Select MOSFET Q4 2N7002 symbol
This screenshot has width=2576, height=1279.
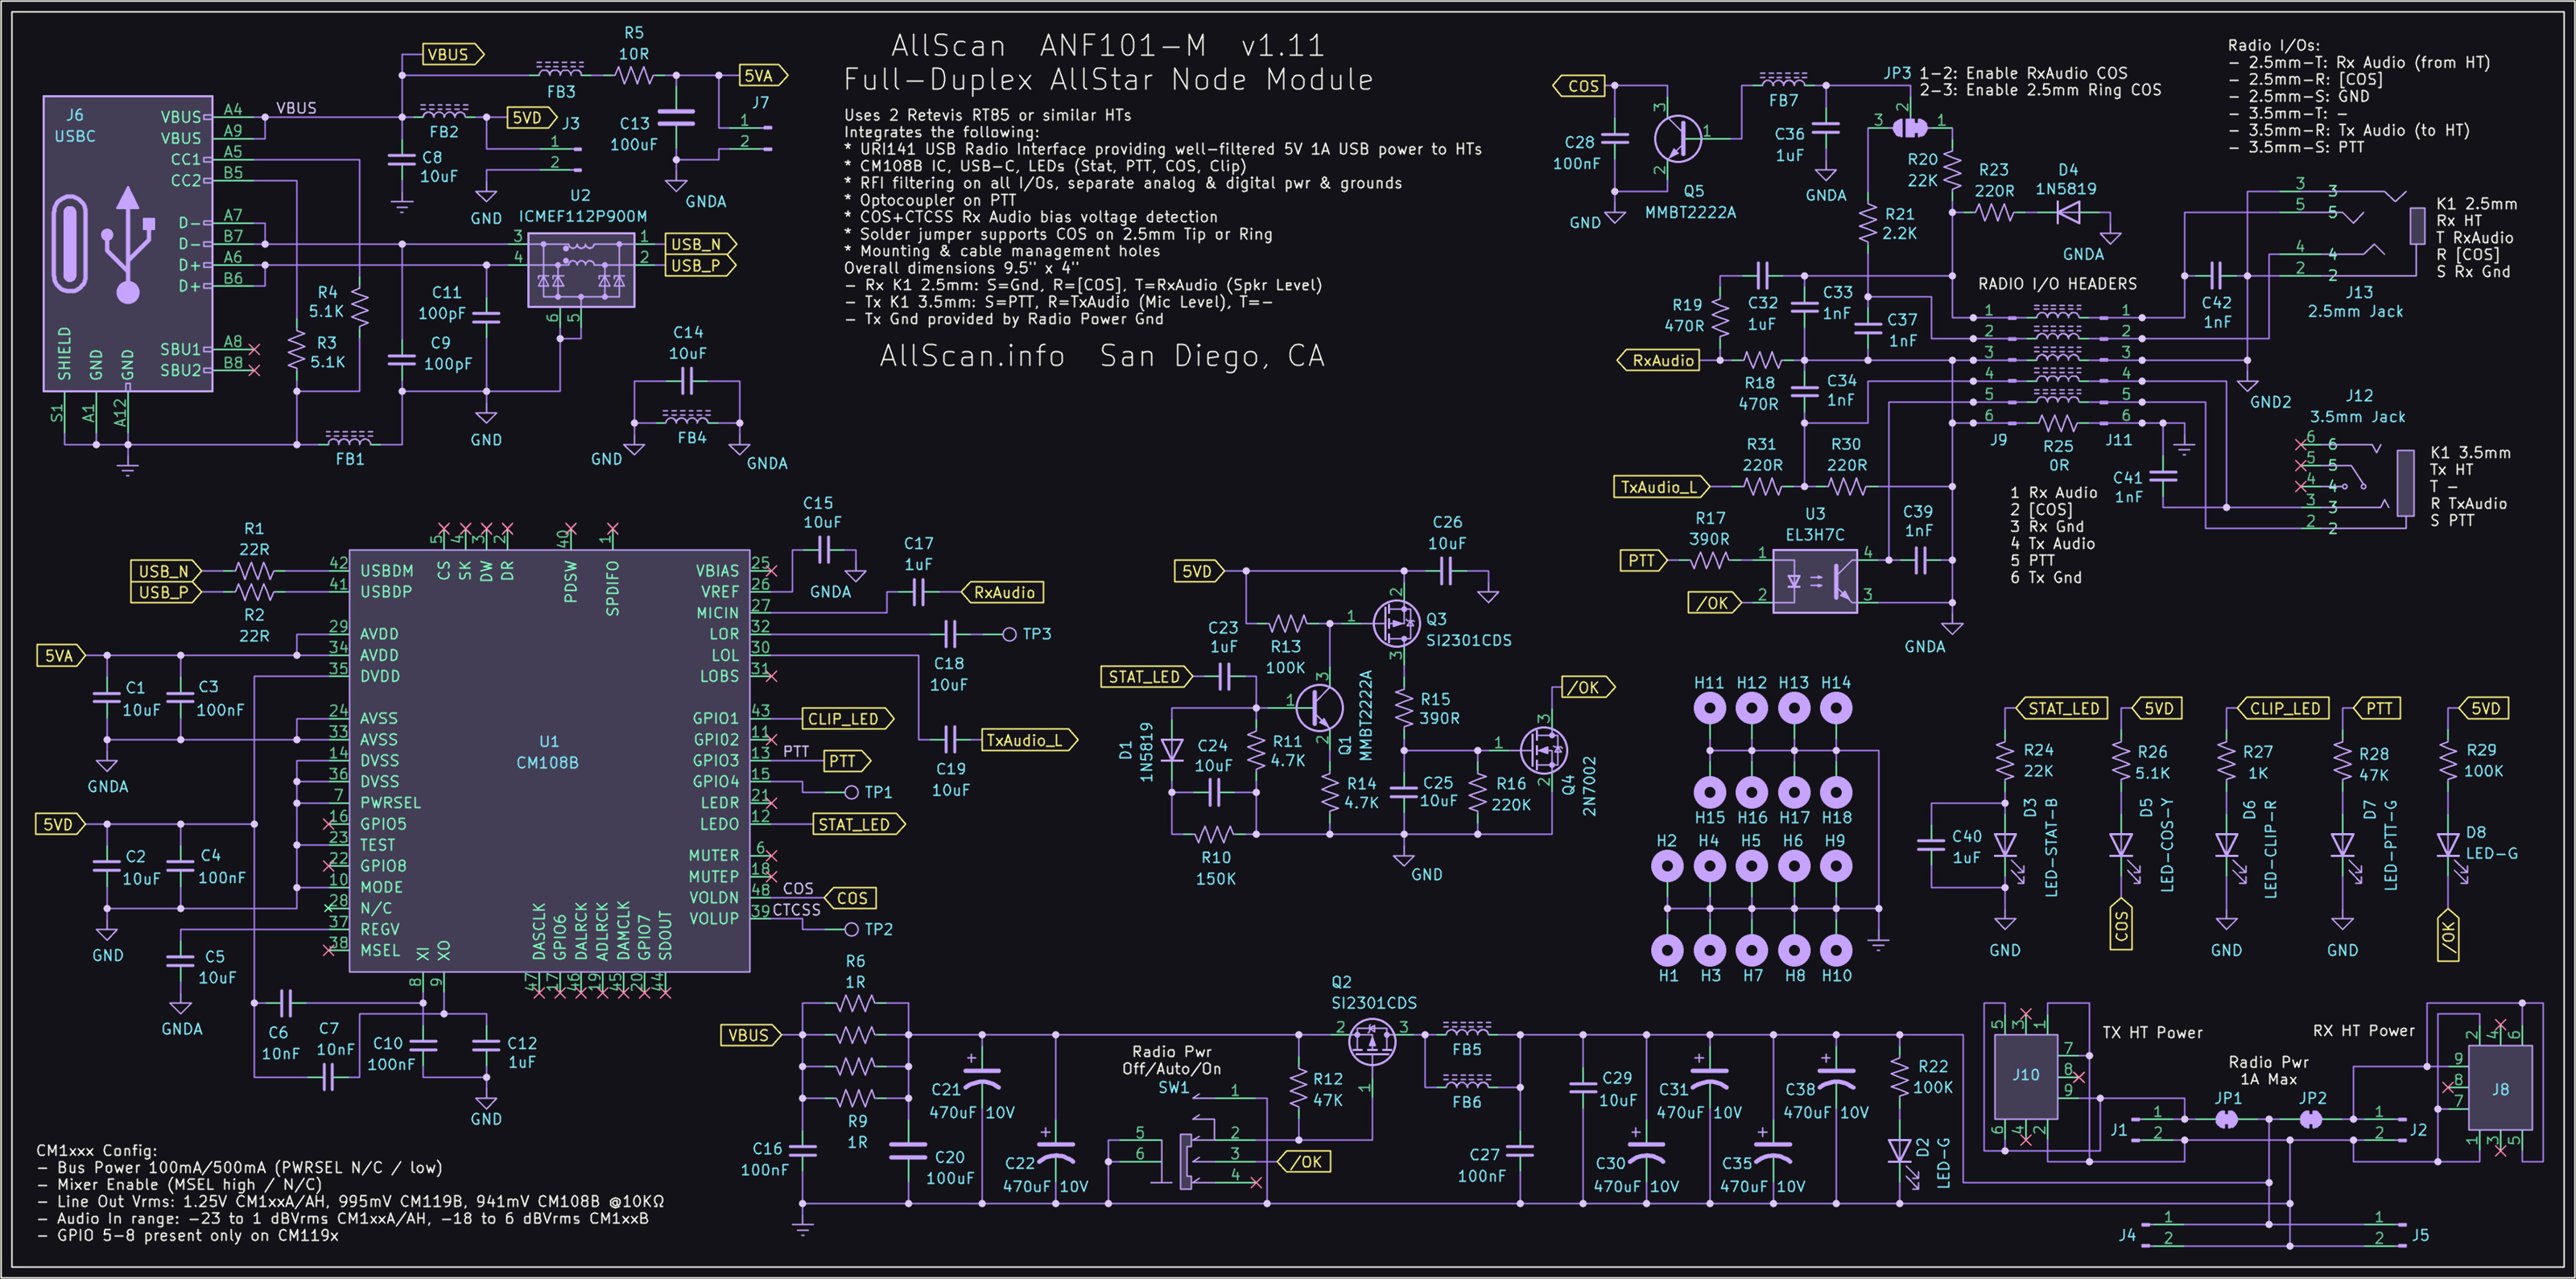click(1543, 749)
